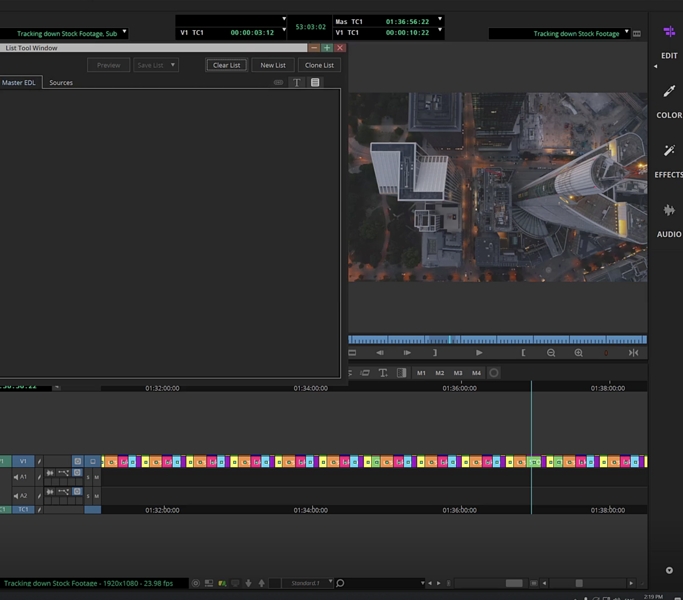Zoom out with the minus magnifier icon
683x600 pixels.
[x=551, y=353]
